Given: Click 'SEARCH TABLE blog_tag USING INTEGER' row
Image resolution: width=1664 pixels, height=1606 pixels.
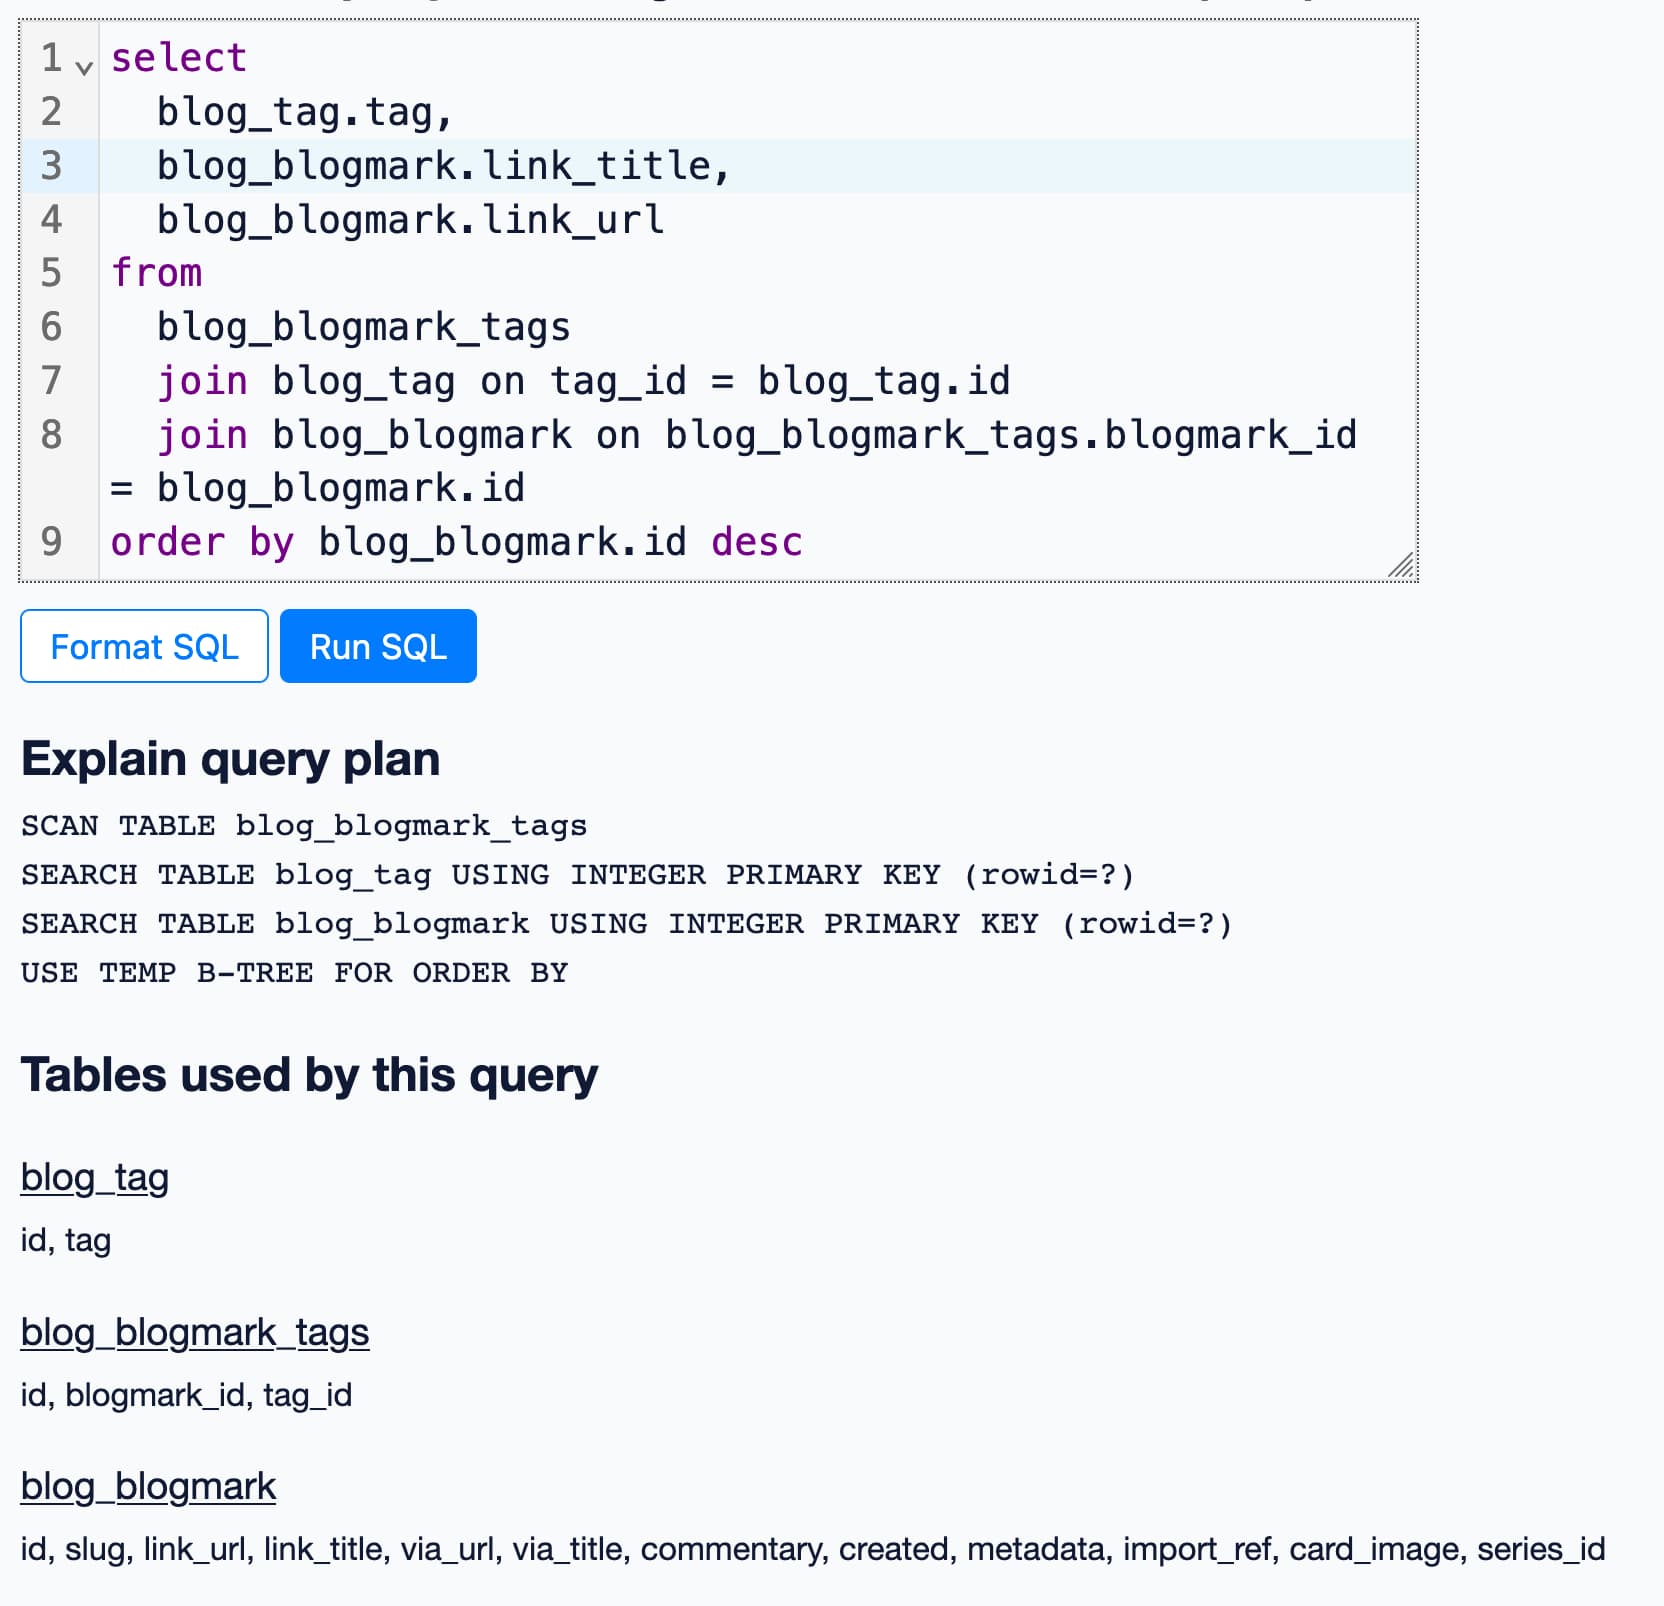Looking at the screenshot, I should (578, 875).
